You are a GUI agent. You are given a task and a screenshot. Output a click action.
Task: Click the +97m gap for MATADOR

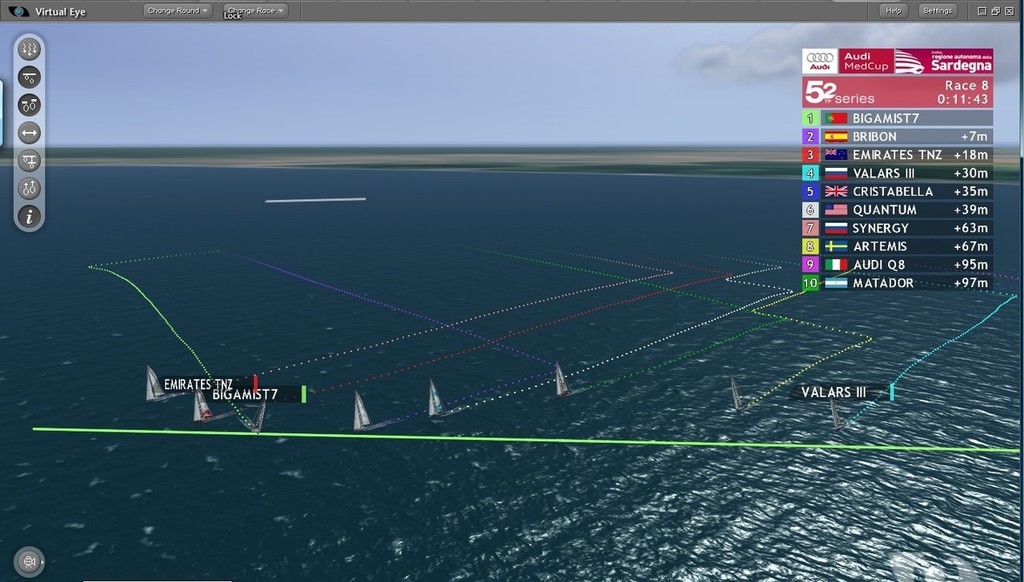(x=970, y=283)
